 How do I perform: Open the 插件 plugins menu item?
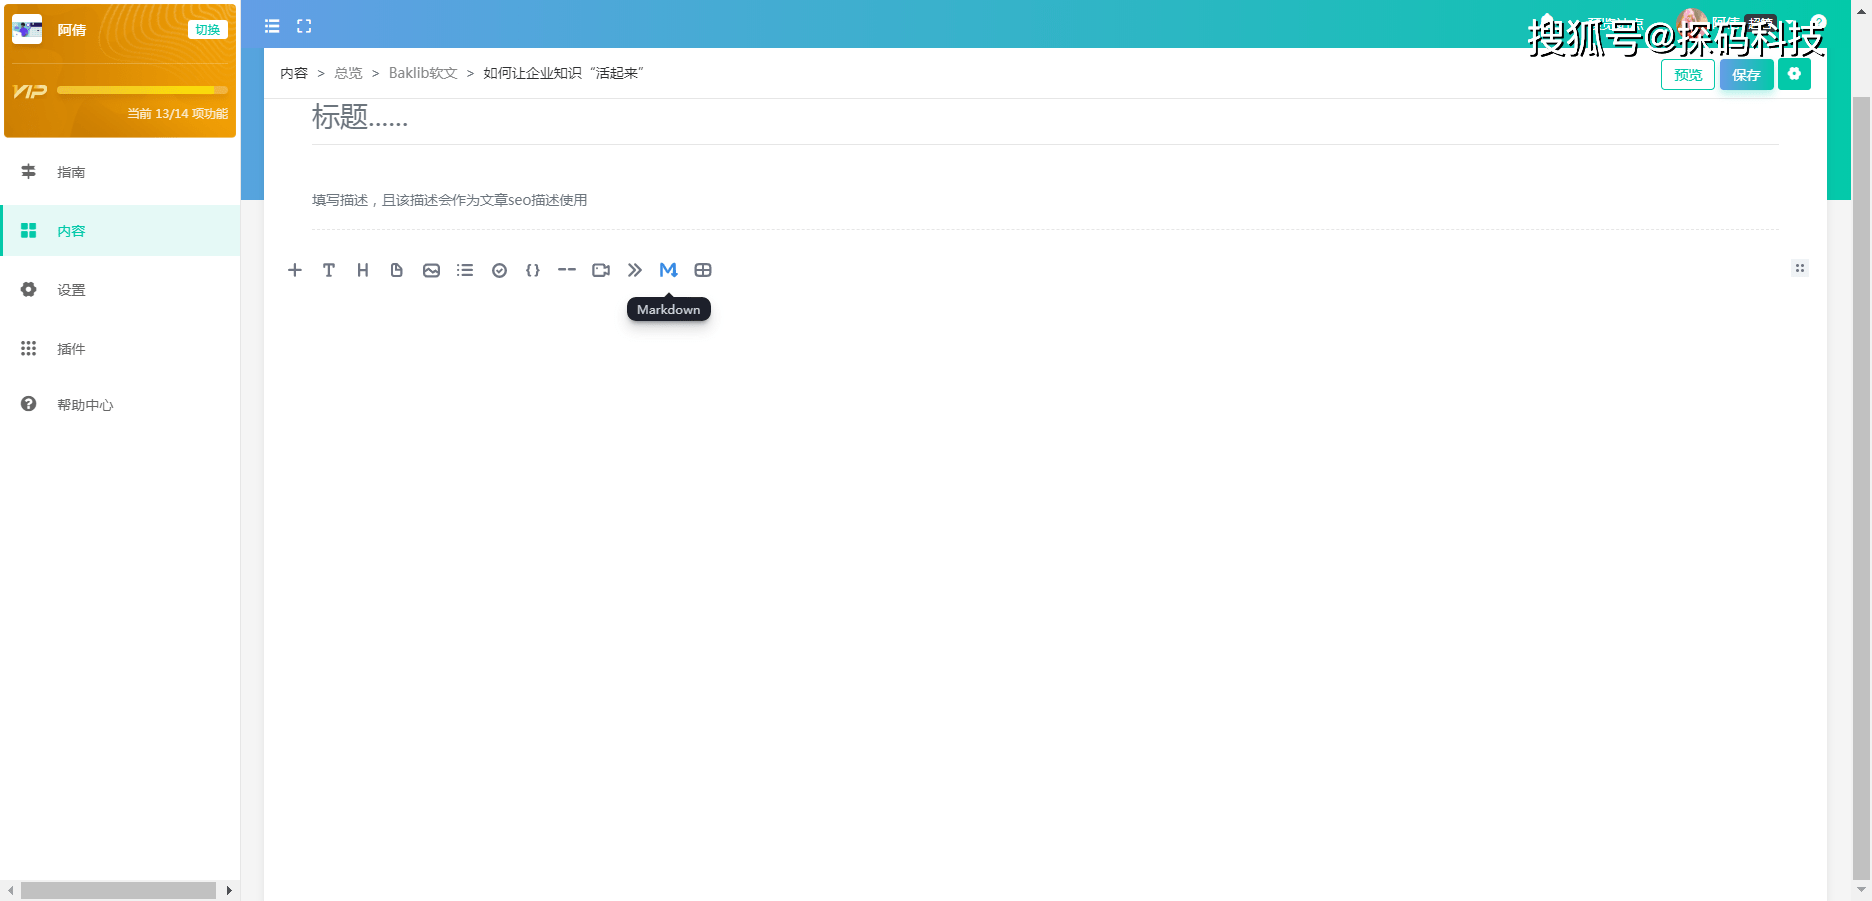click(x=120, y=349)
